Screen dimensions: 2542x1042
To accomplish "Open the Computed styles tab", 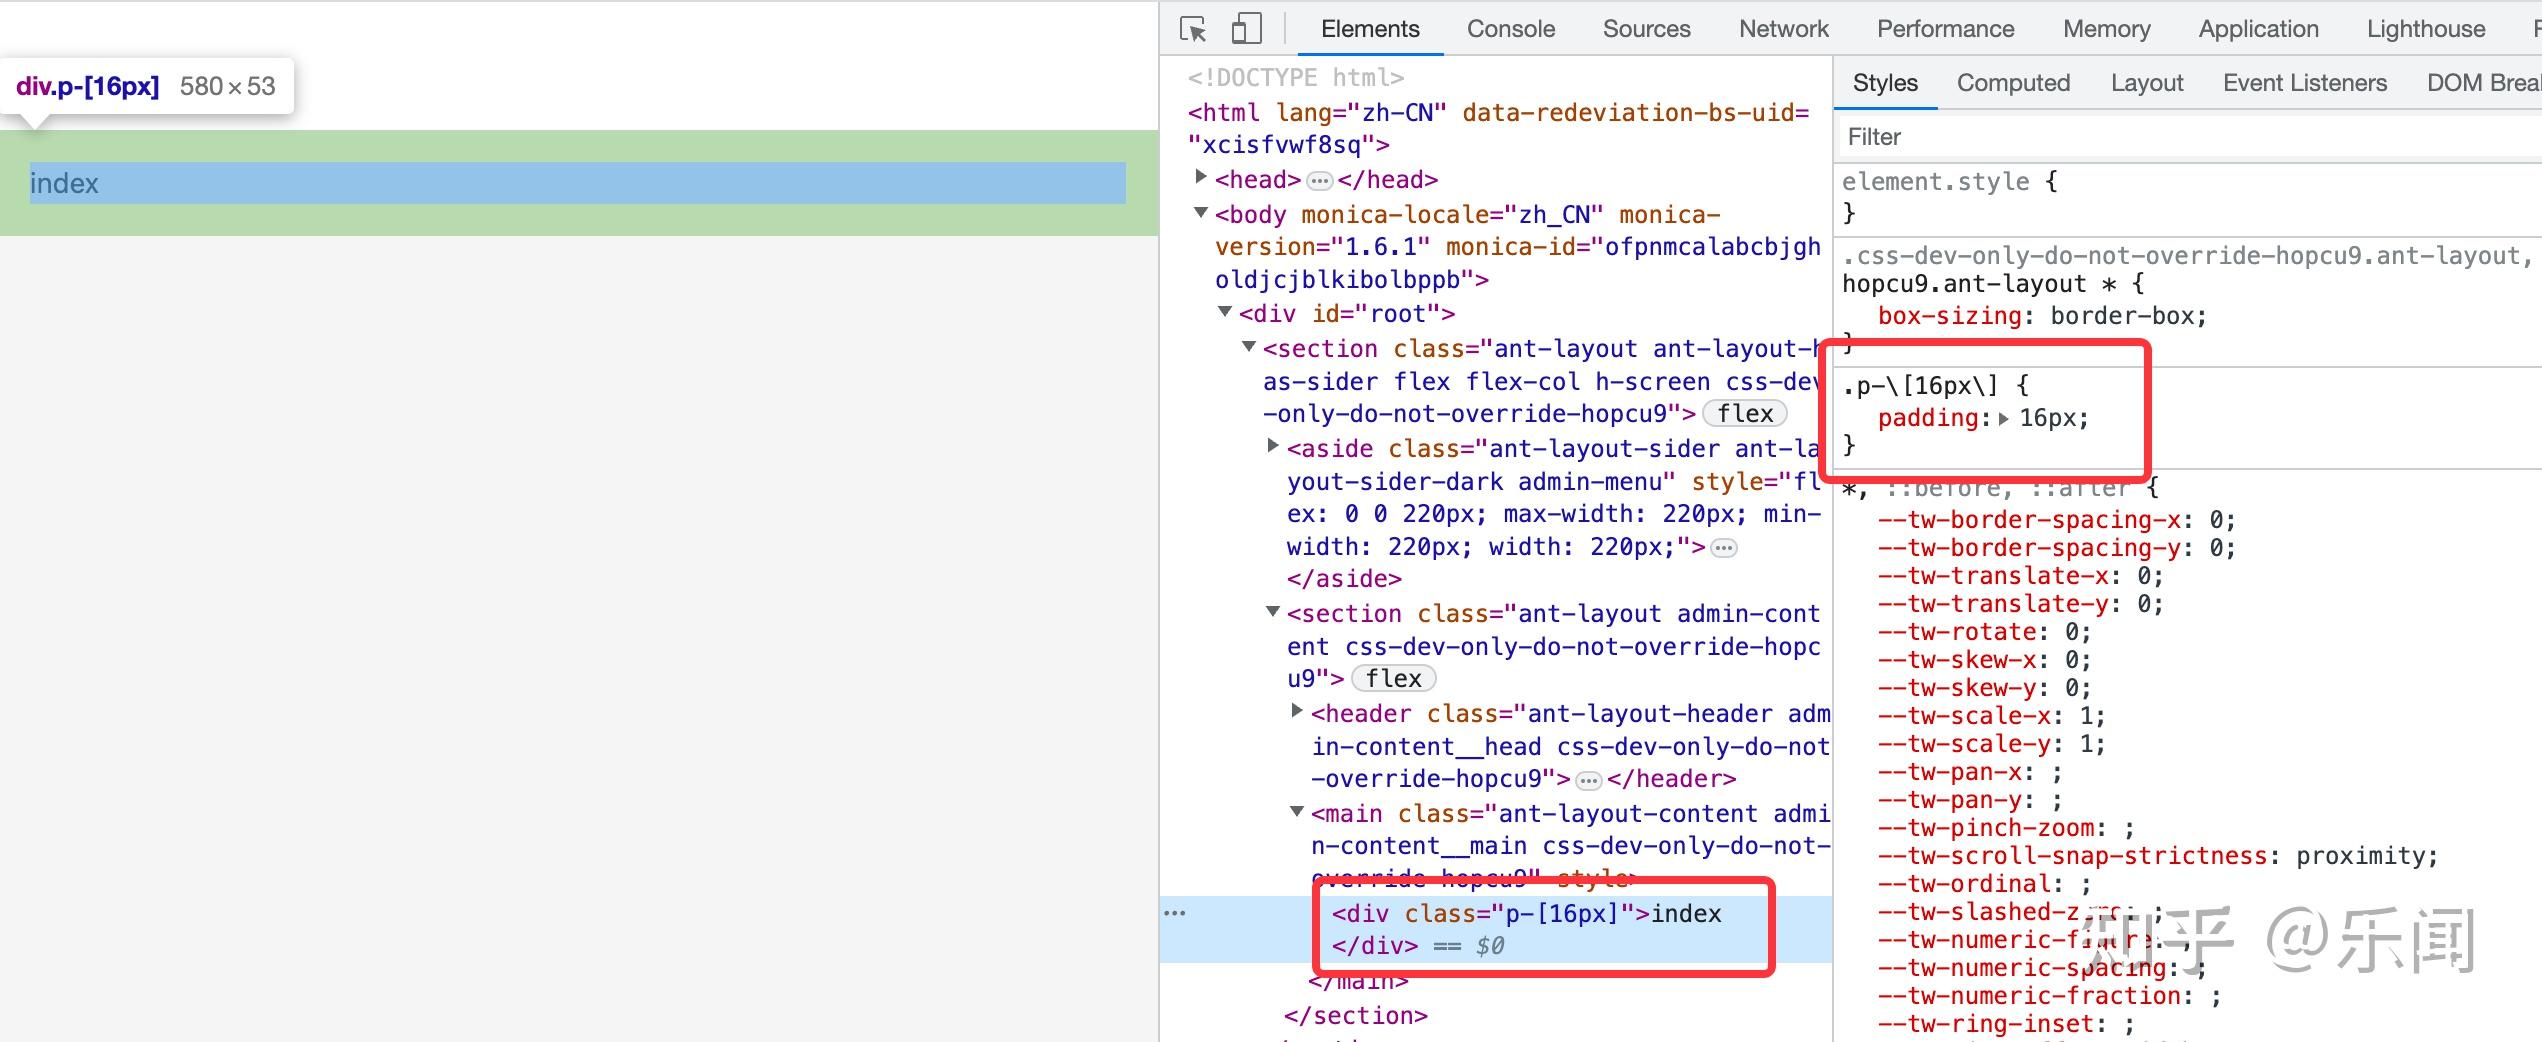I will pyautogui.click(x=2012, y=82).
